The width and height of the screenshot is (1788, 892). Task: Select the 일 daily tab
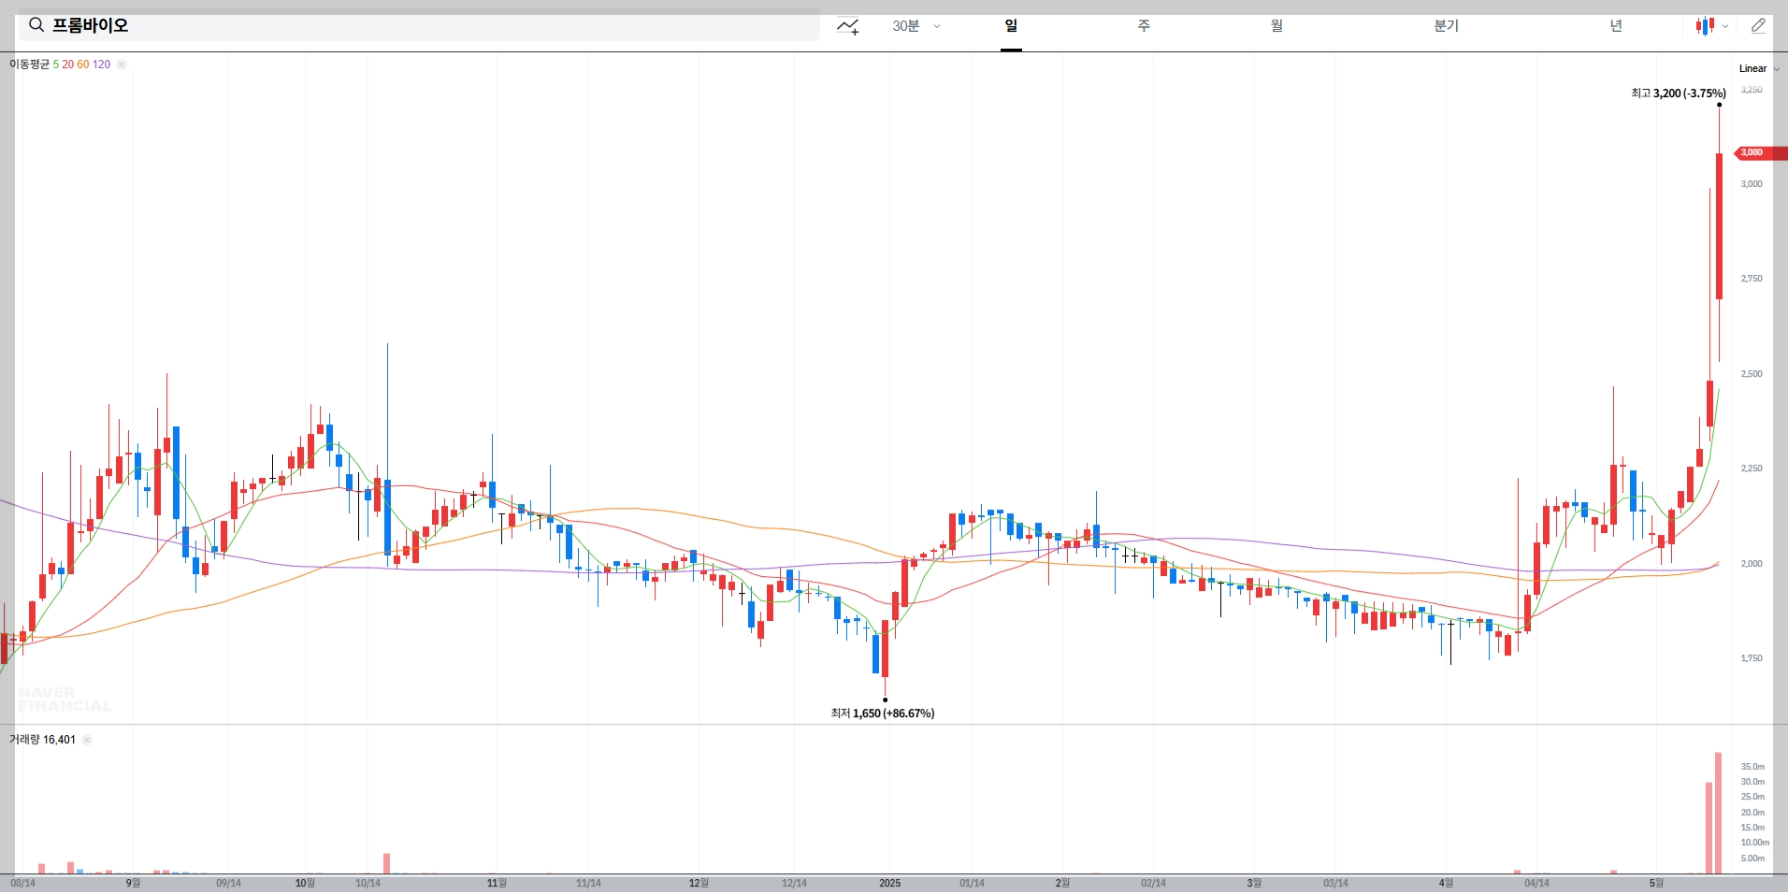(1011, 26)
